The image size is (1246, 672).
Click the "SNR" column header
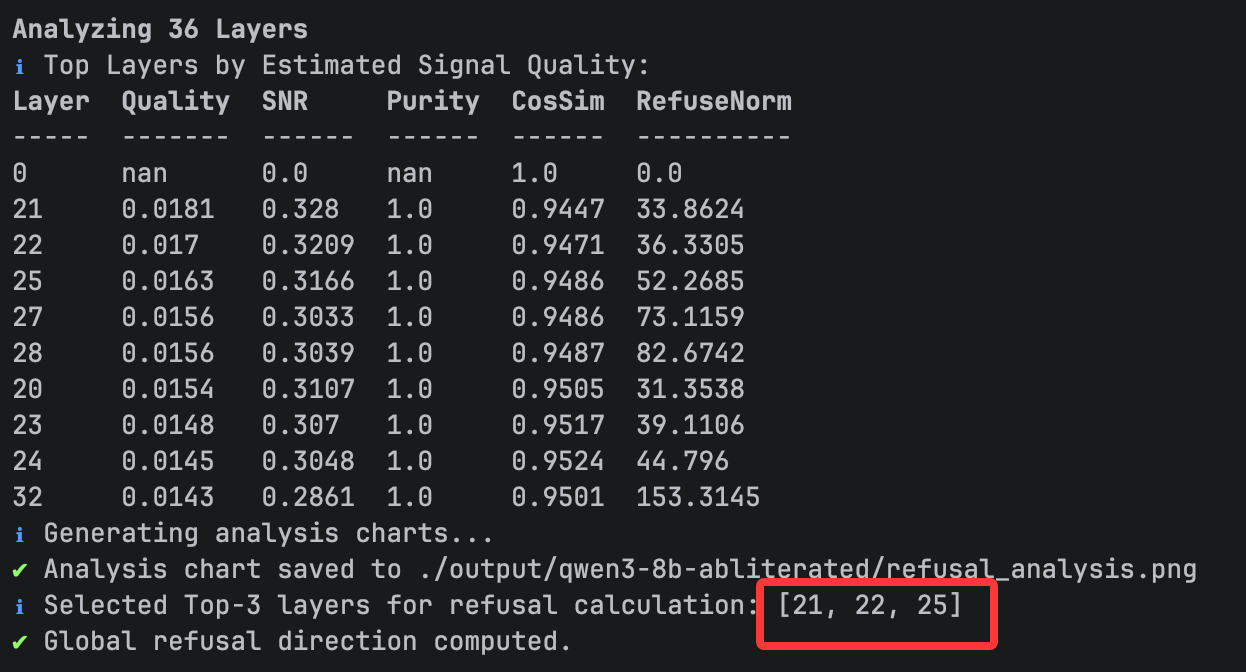pyautogui.click(x=285, y=102)
